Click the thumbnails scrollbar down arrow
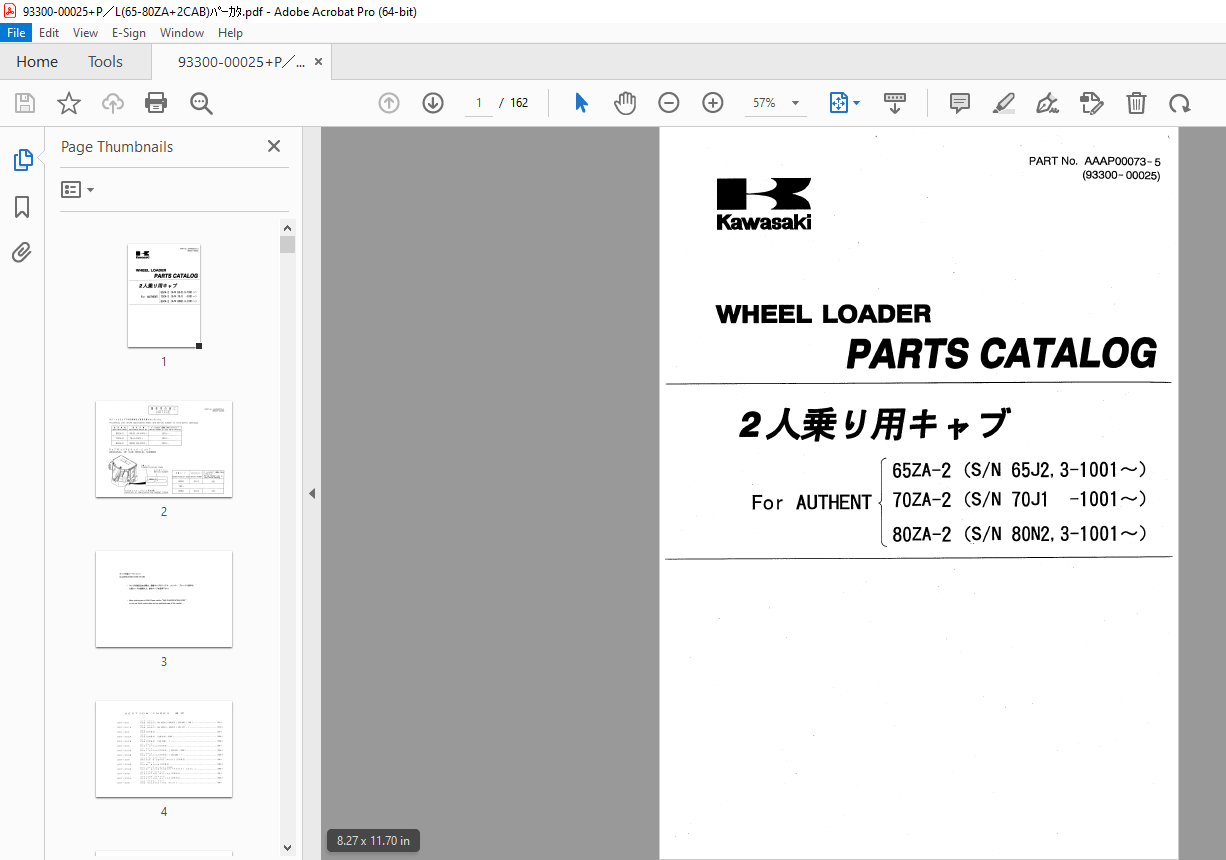1226x860 pixels. 288,848
